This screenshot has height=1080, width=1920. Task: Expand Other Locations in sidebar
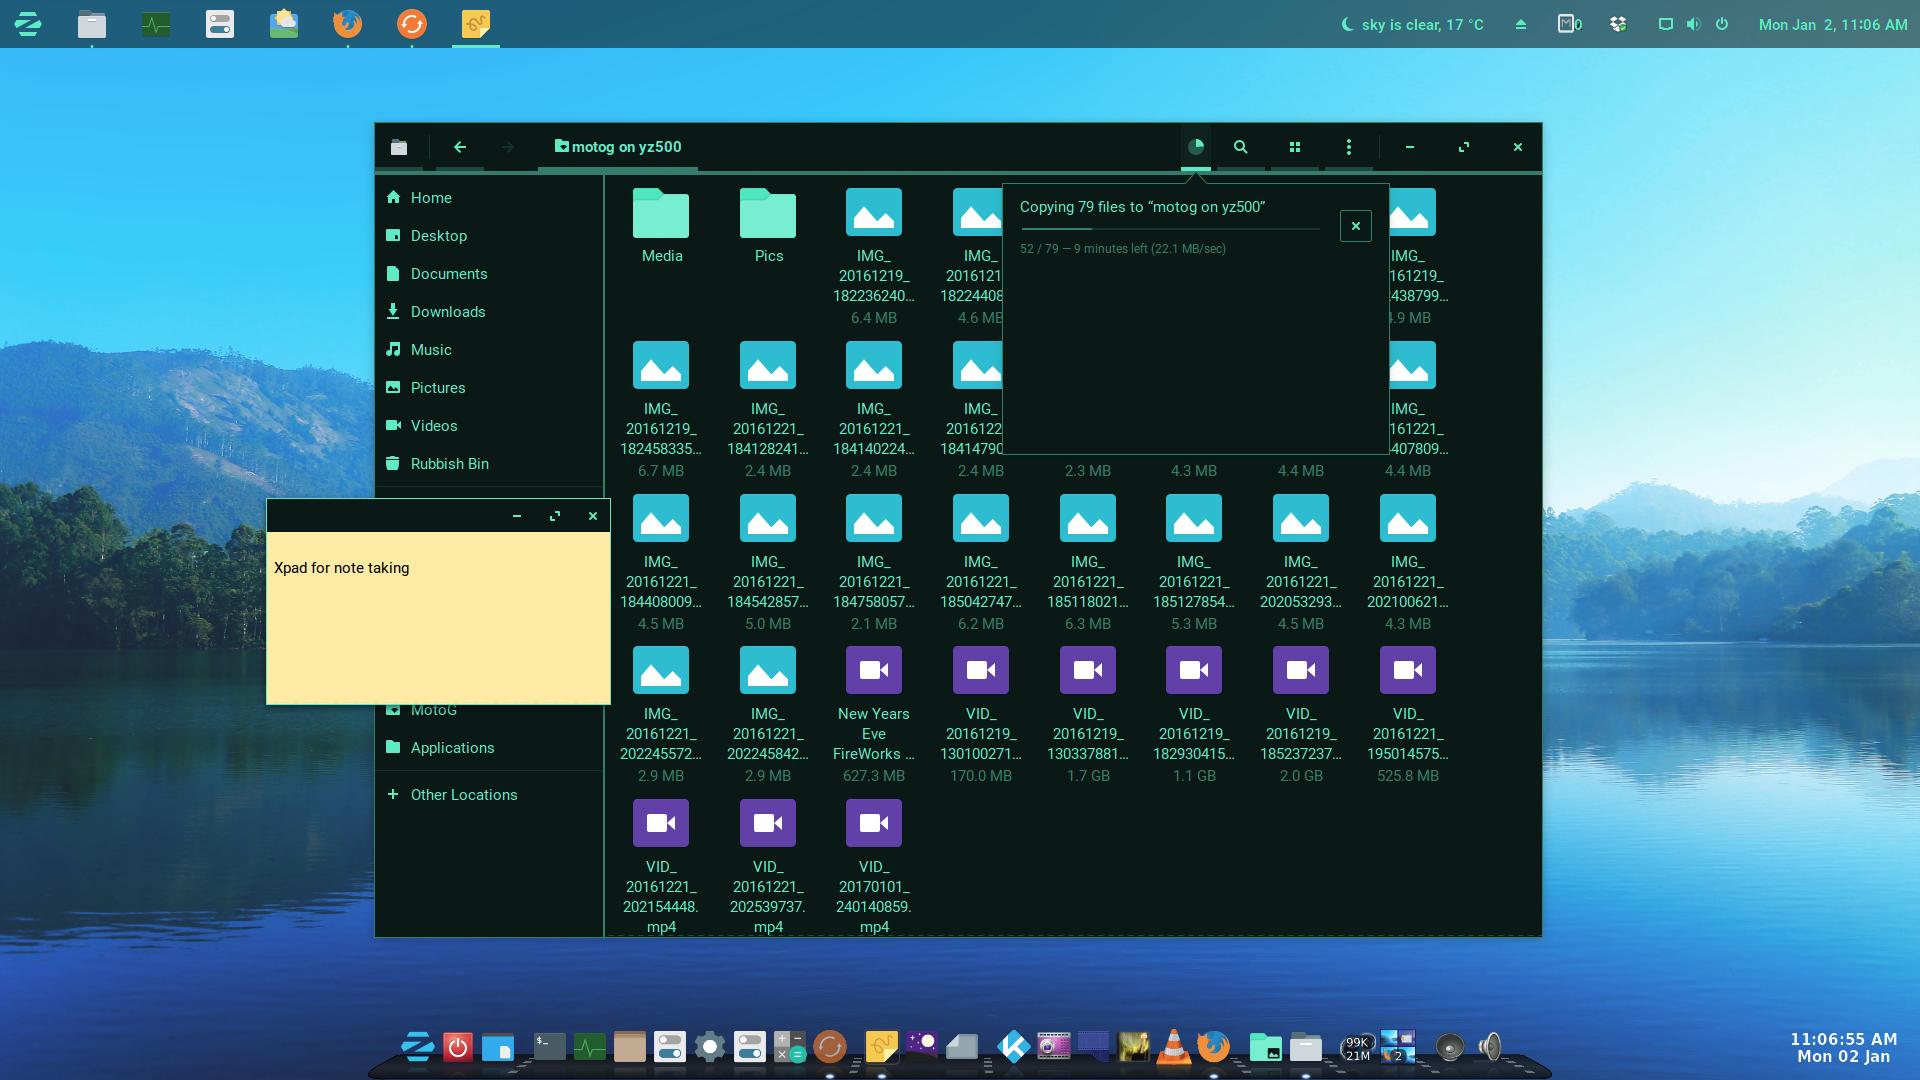click(463, 795)
